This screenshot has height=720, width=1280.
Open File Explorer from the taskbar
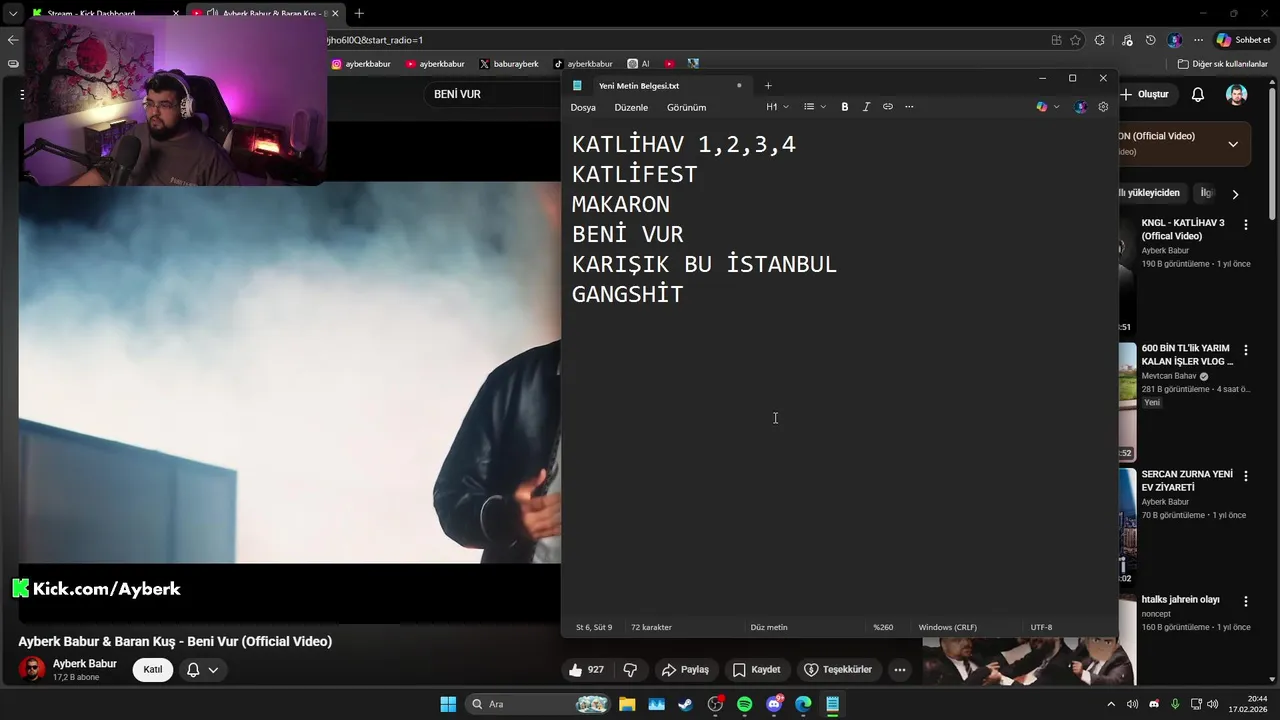[627, 704]
